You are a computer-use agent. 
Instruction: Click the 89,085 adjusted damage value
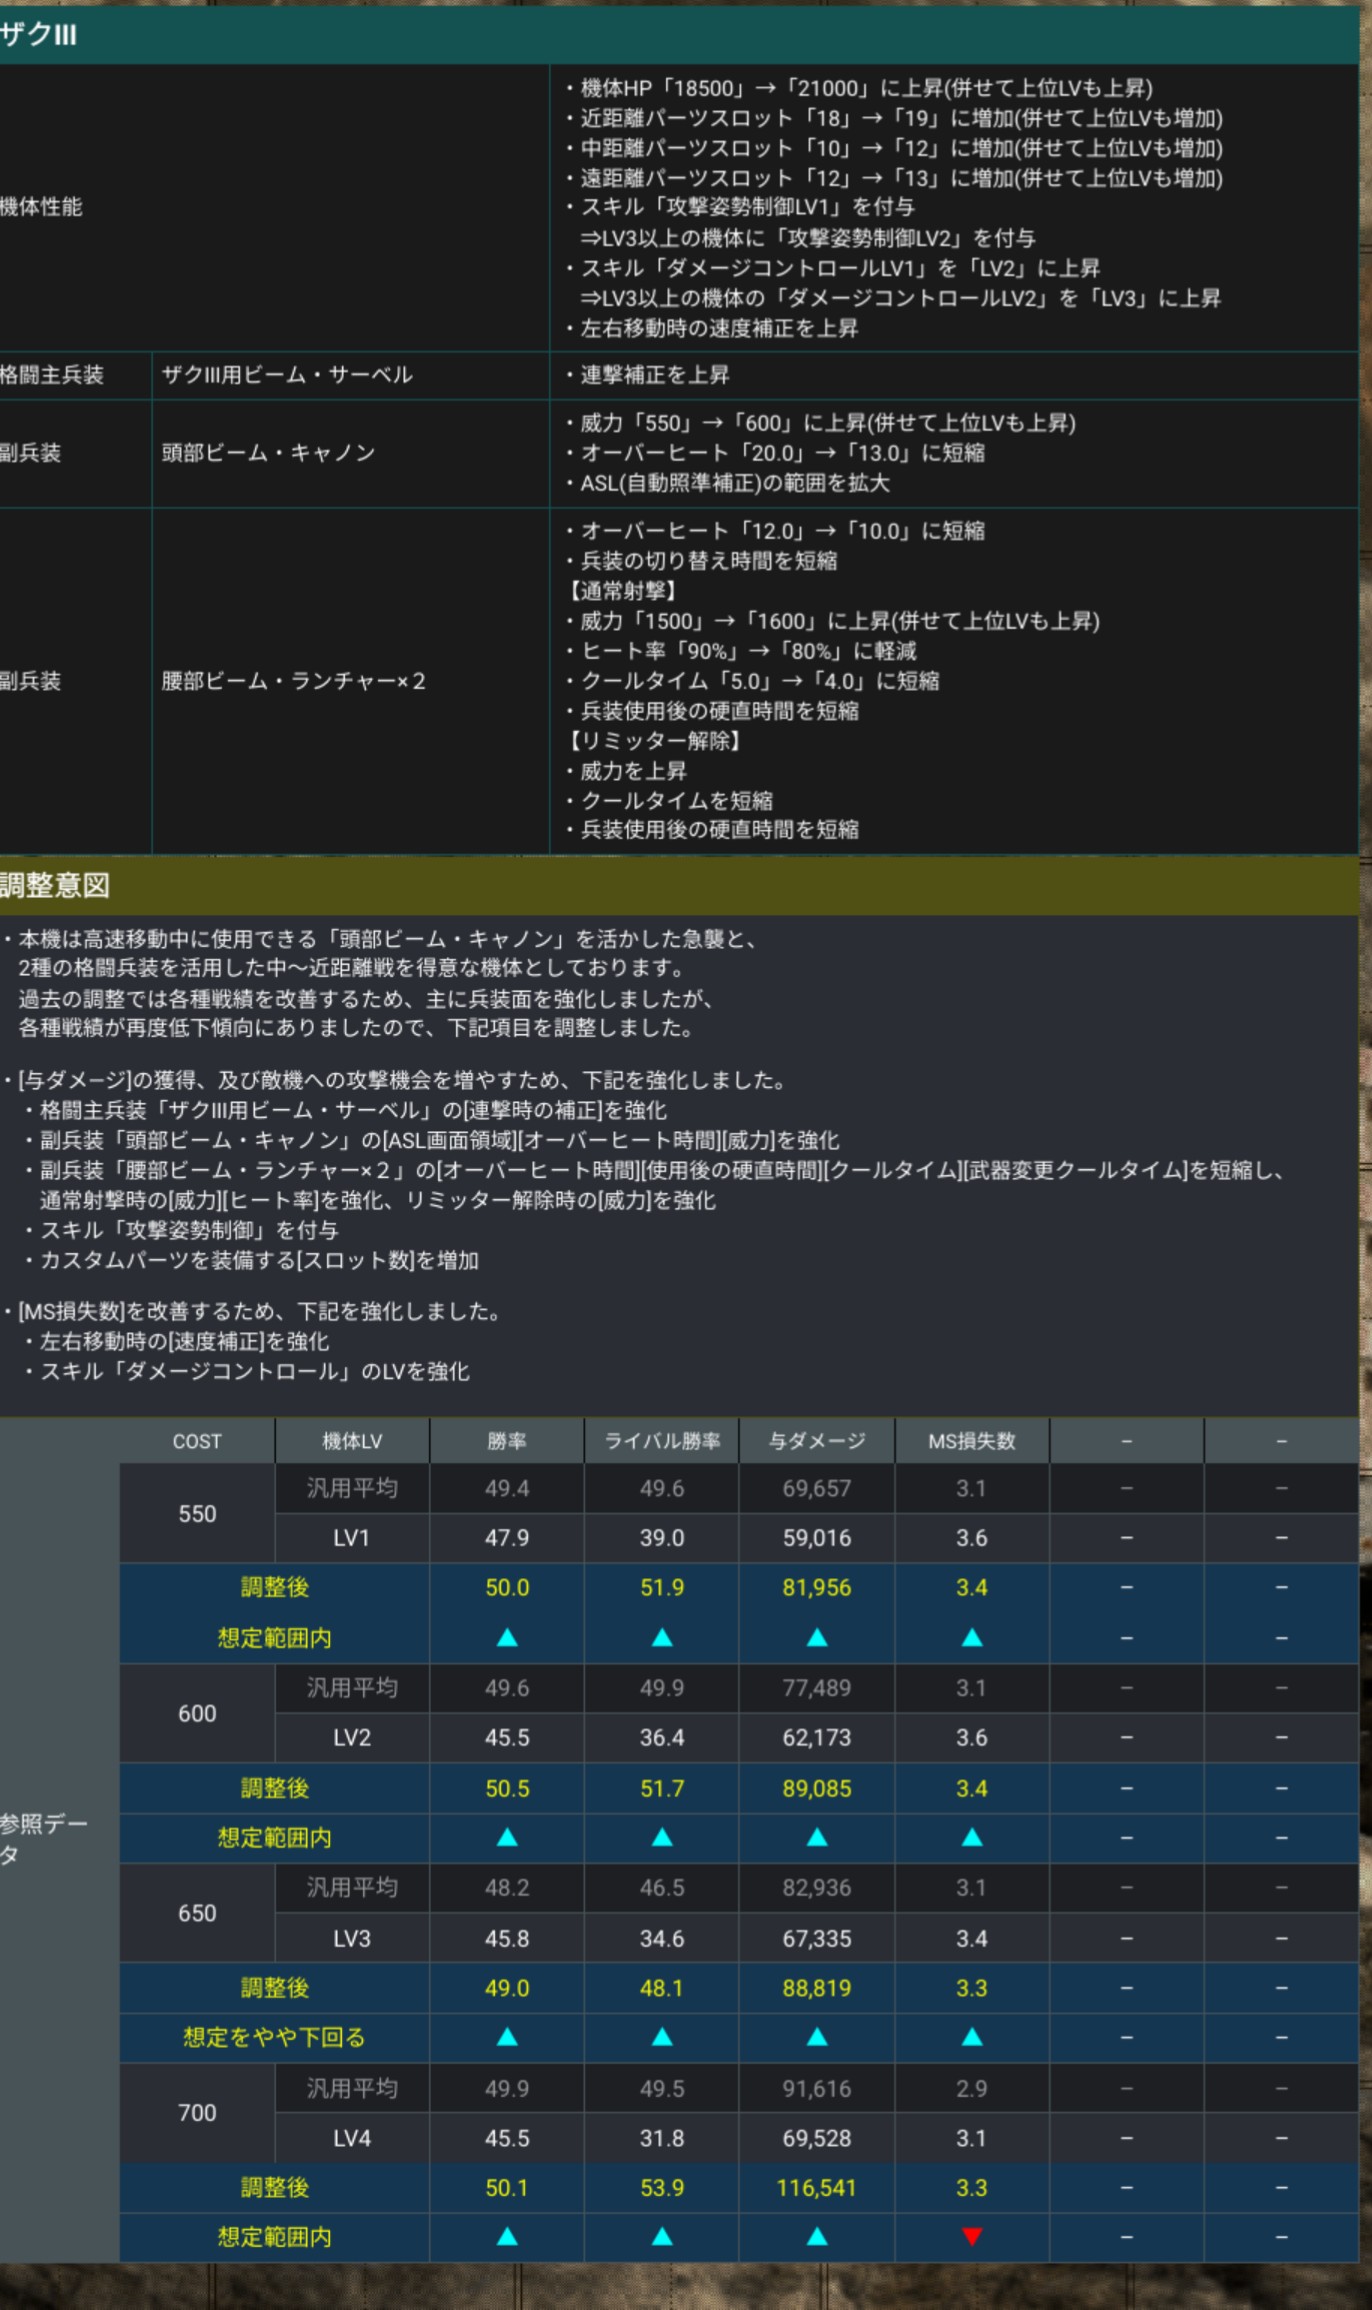pos(817,1788)
